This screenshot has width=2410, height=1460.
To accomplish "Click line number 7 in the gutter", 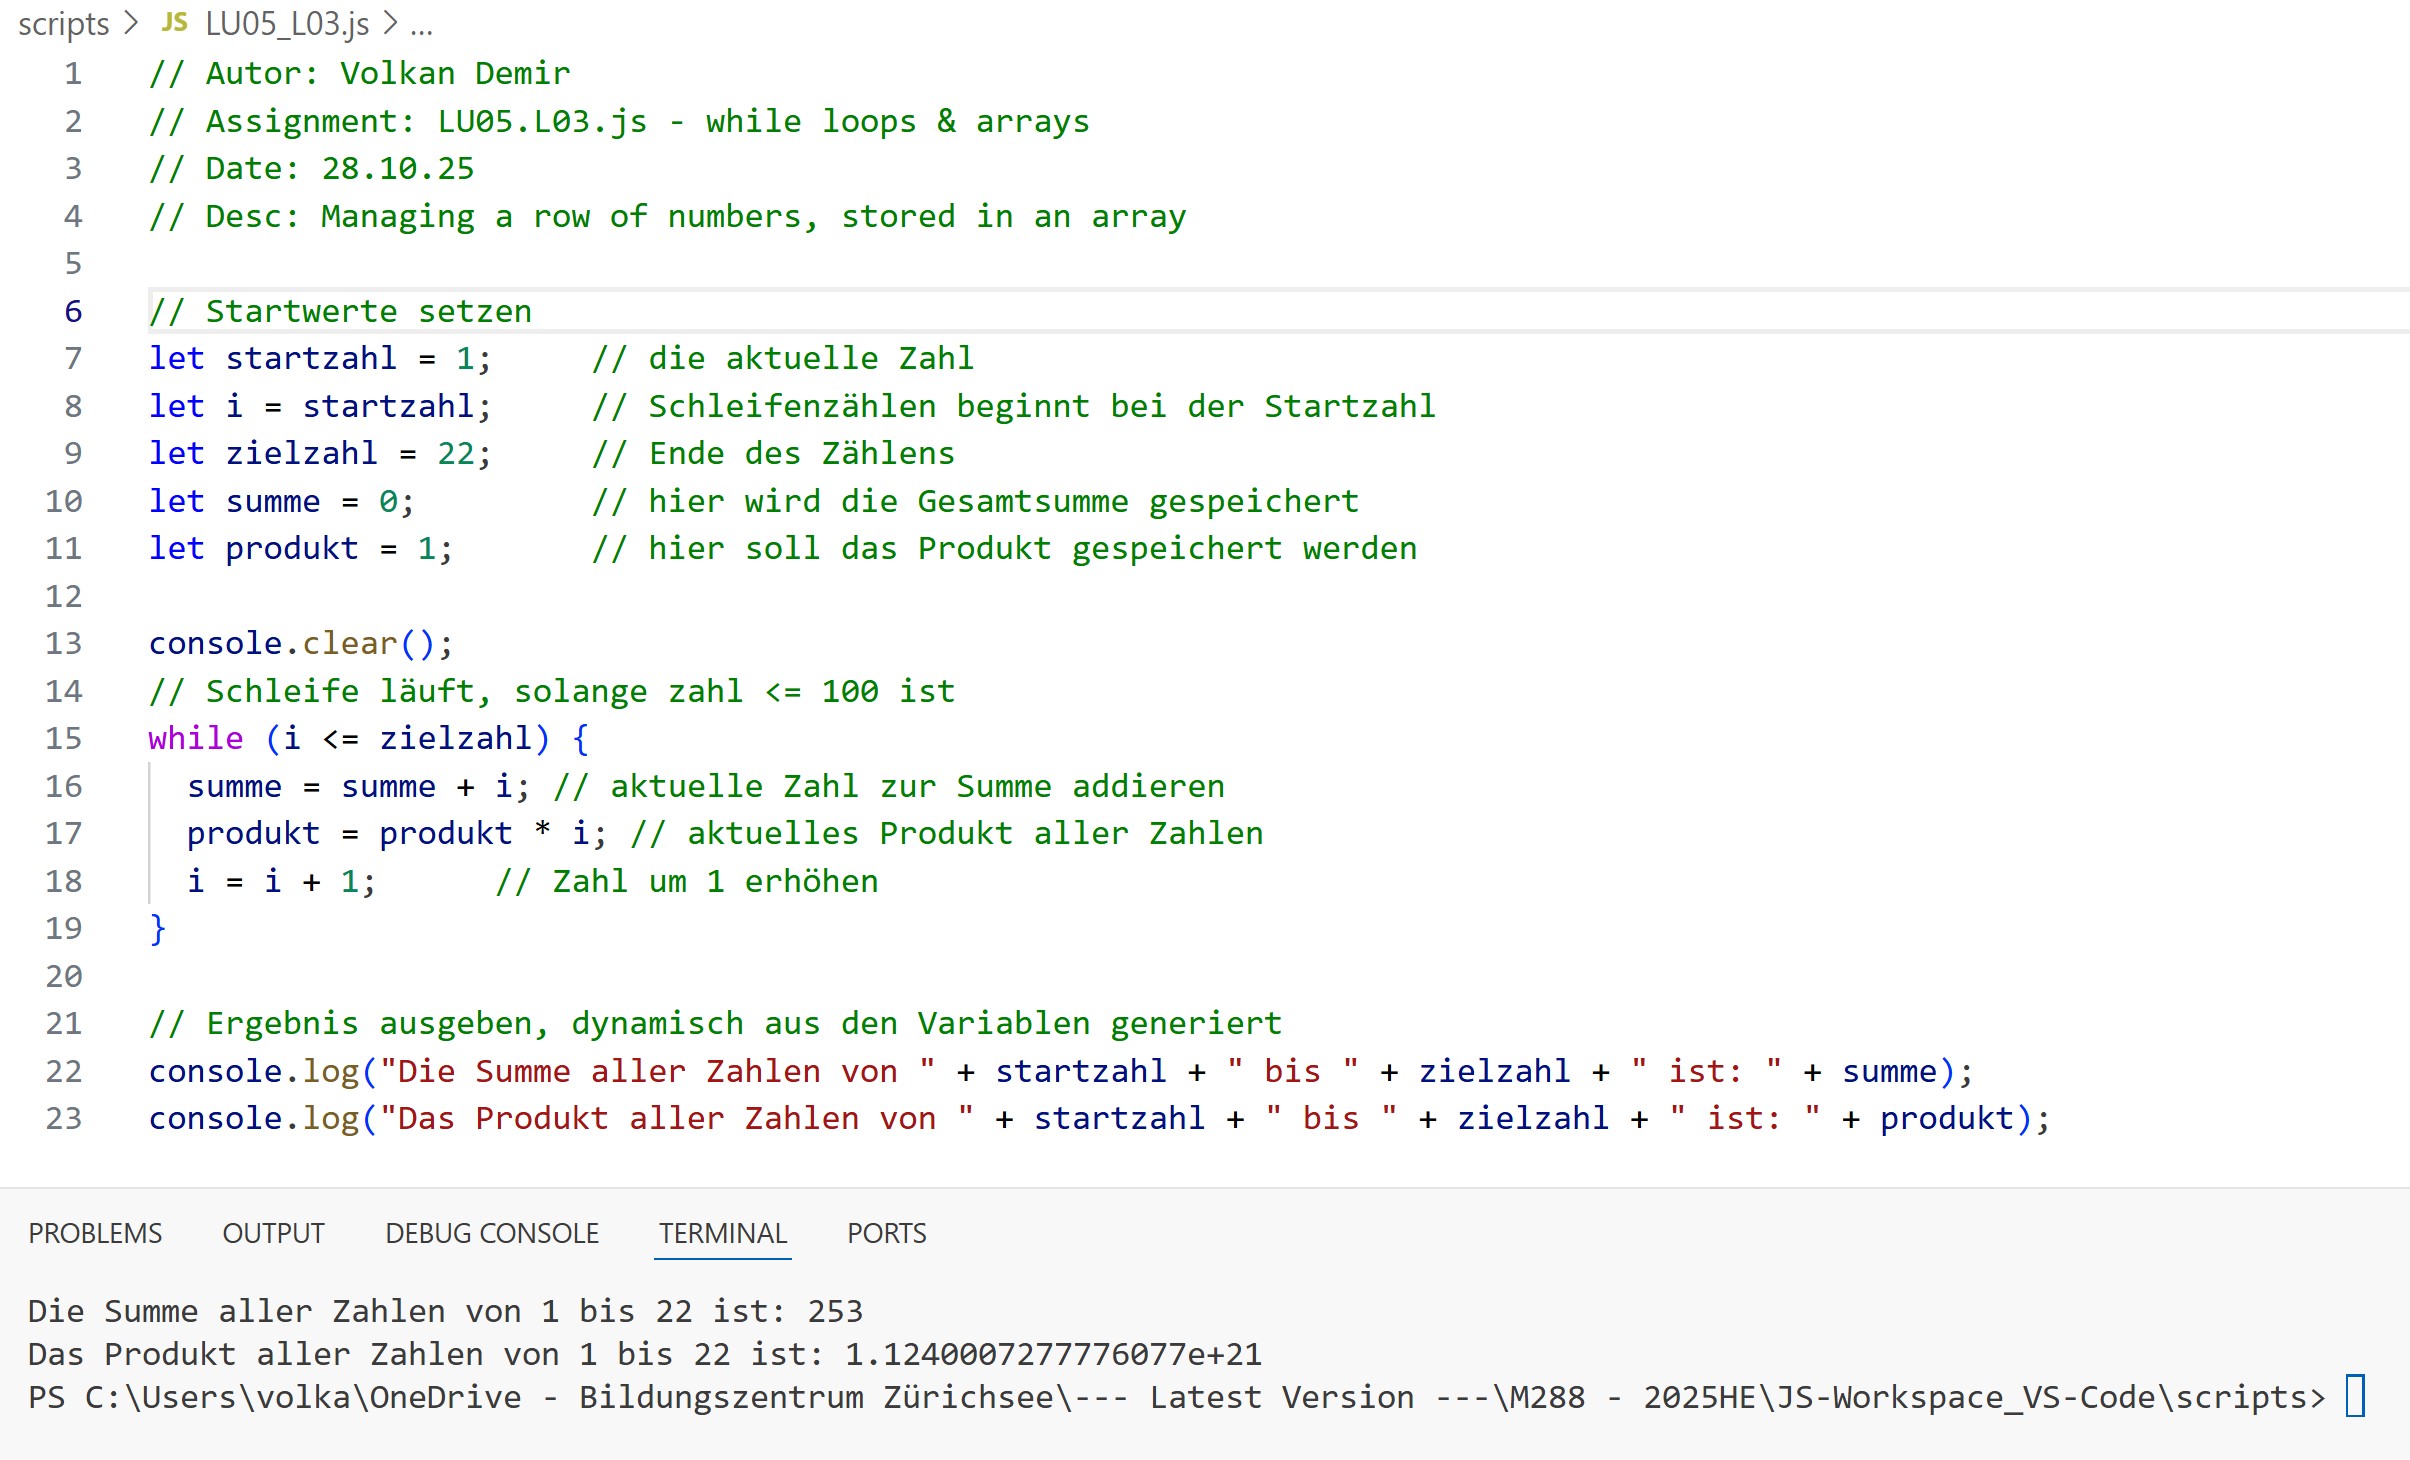I will pyautogui.click(x=72, y=358).
